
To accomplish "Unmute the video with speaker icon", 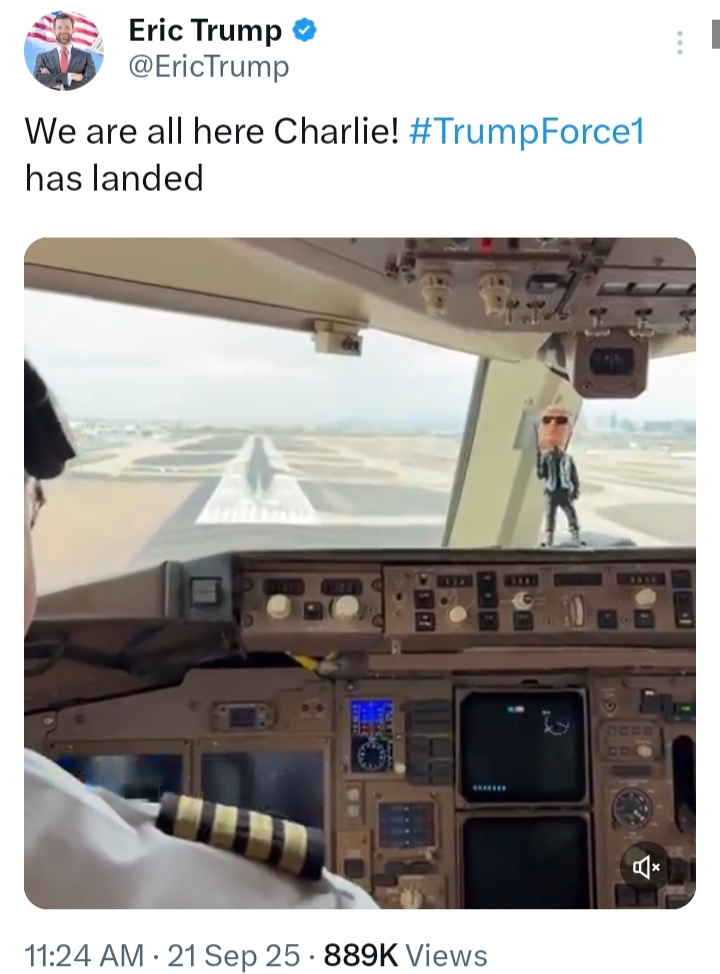I will point(645,866).
